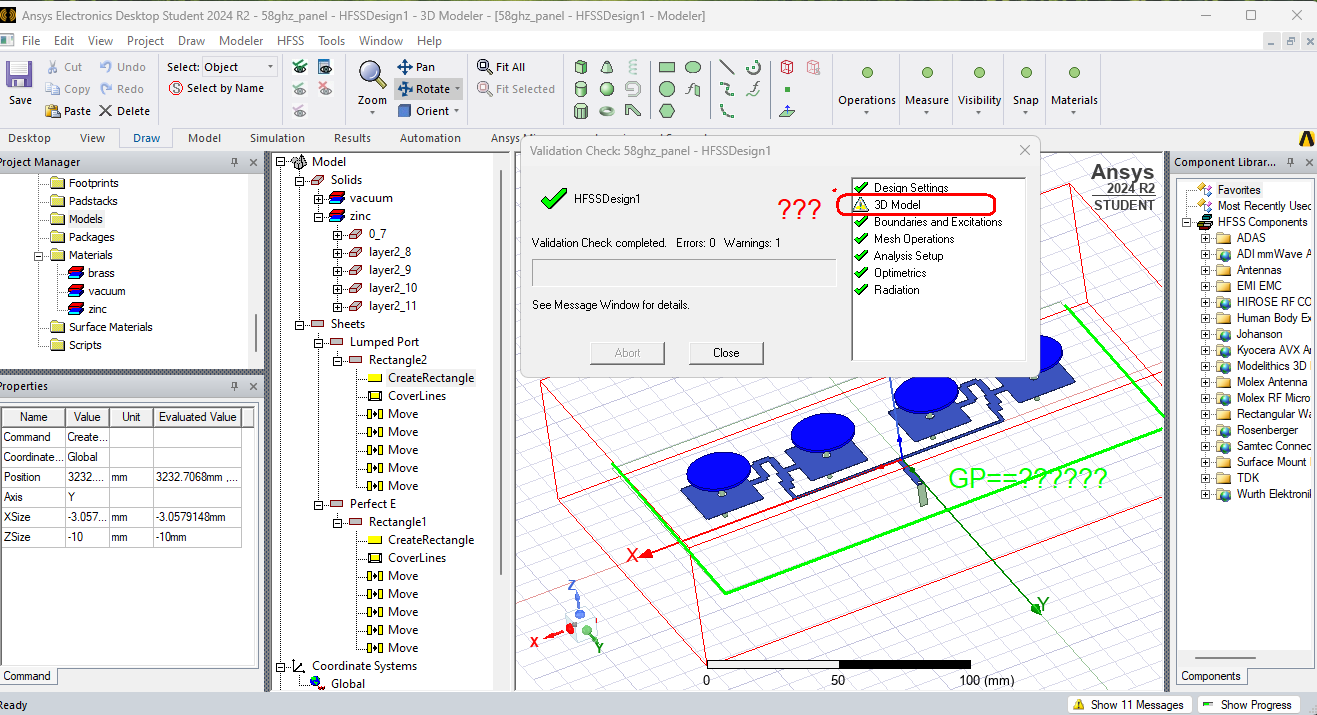Select the Draw Sphere tool
The image size is (1317, 715).
click(x=607, y=88)
